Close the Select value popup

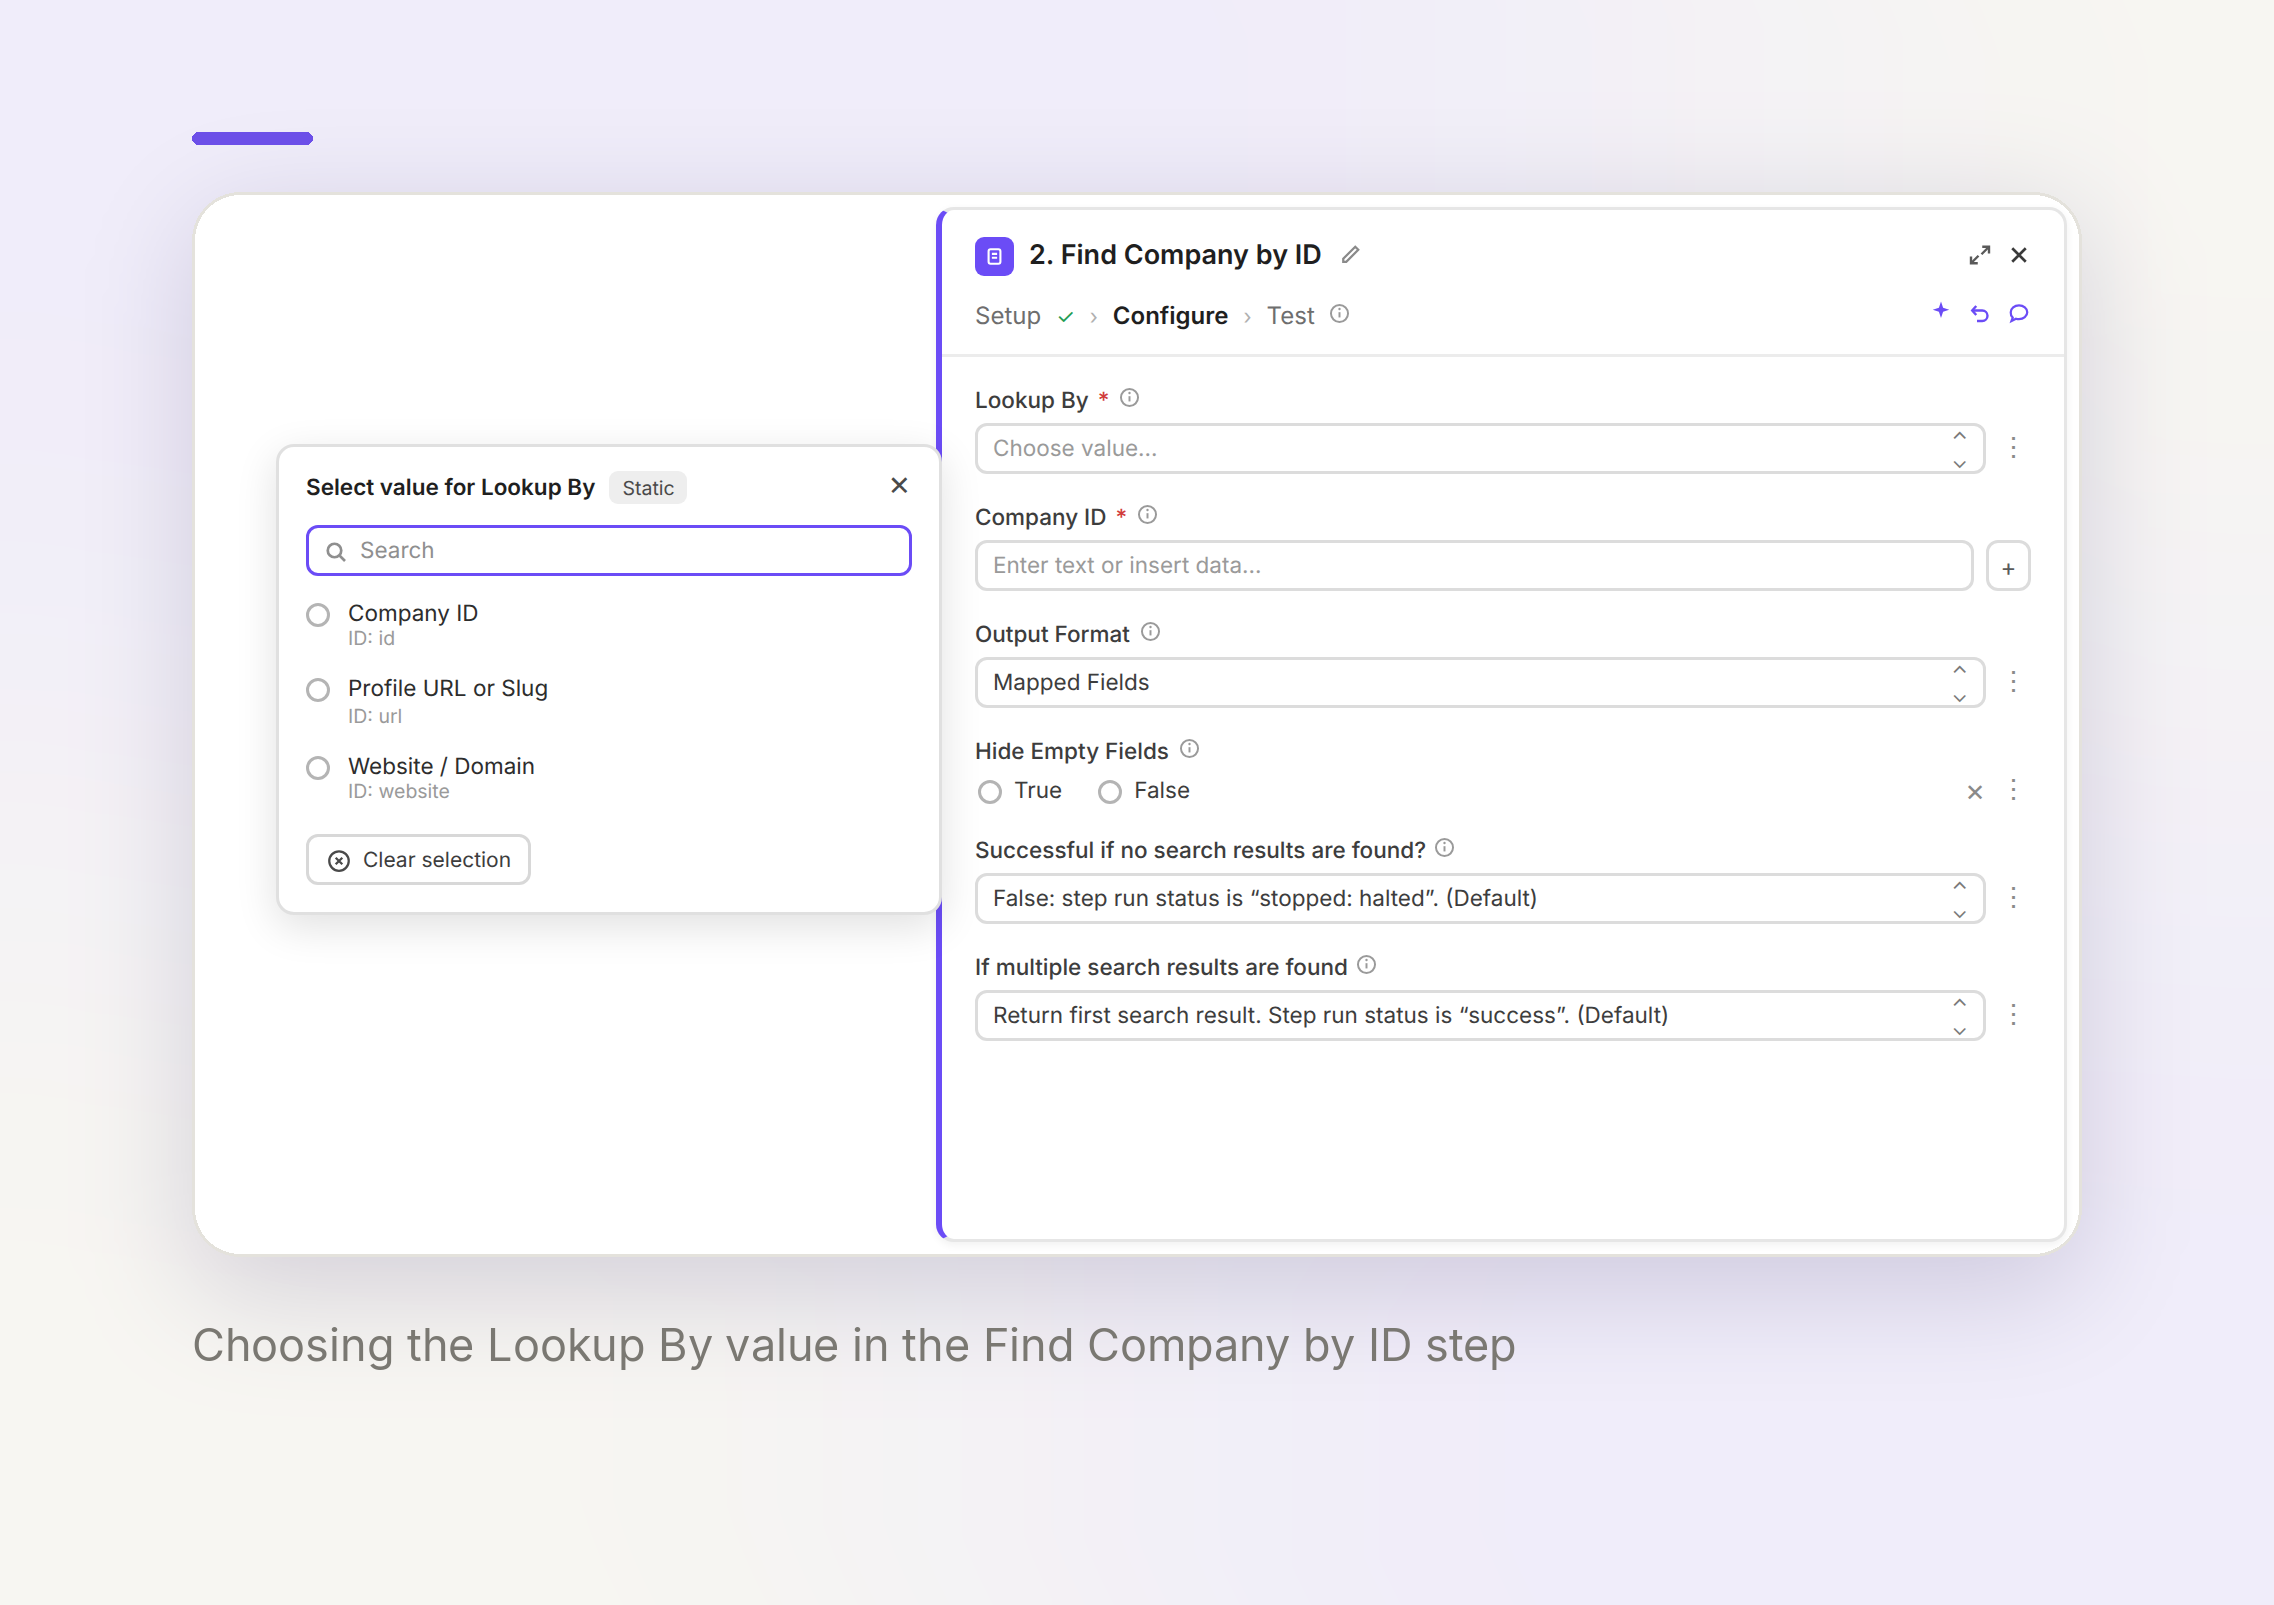coord(899,486)
